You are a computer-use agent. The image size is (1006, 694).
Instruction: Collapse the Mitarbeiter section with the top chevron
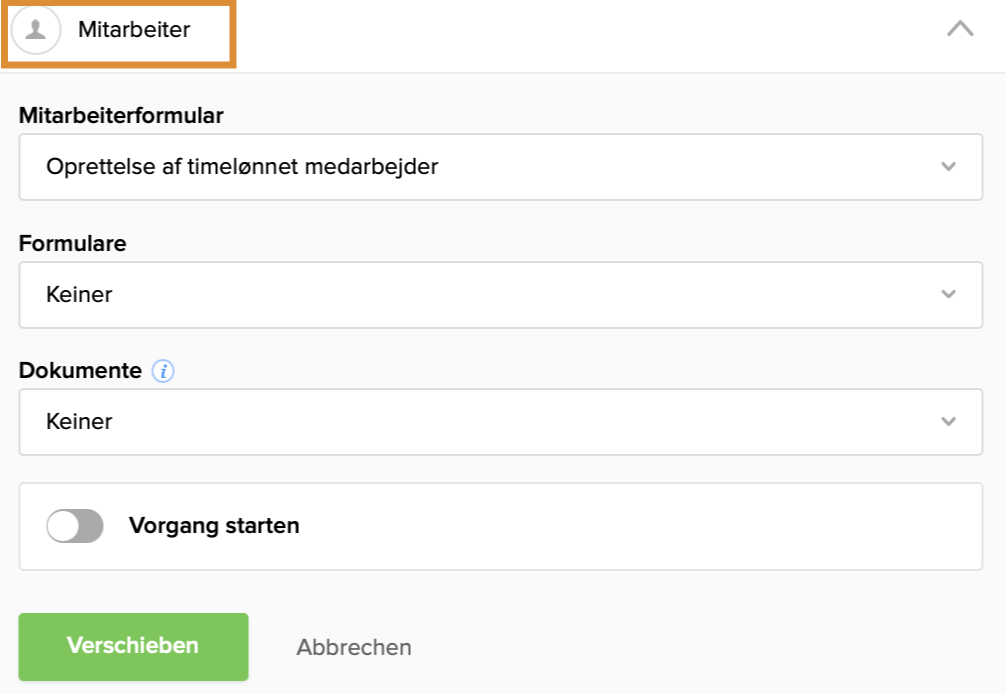(959, 29)
